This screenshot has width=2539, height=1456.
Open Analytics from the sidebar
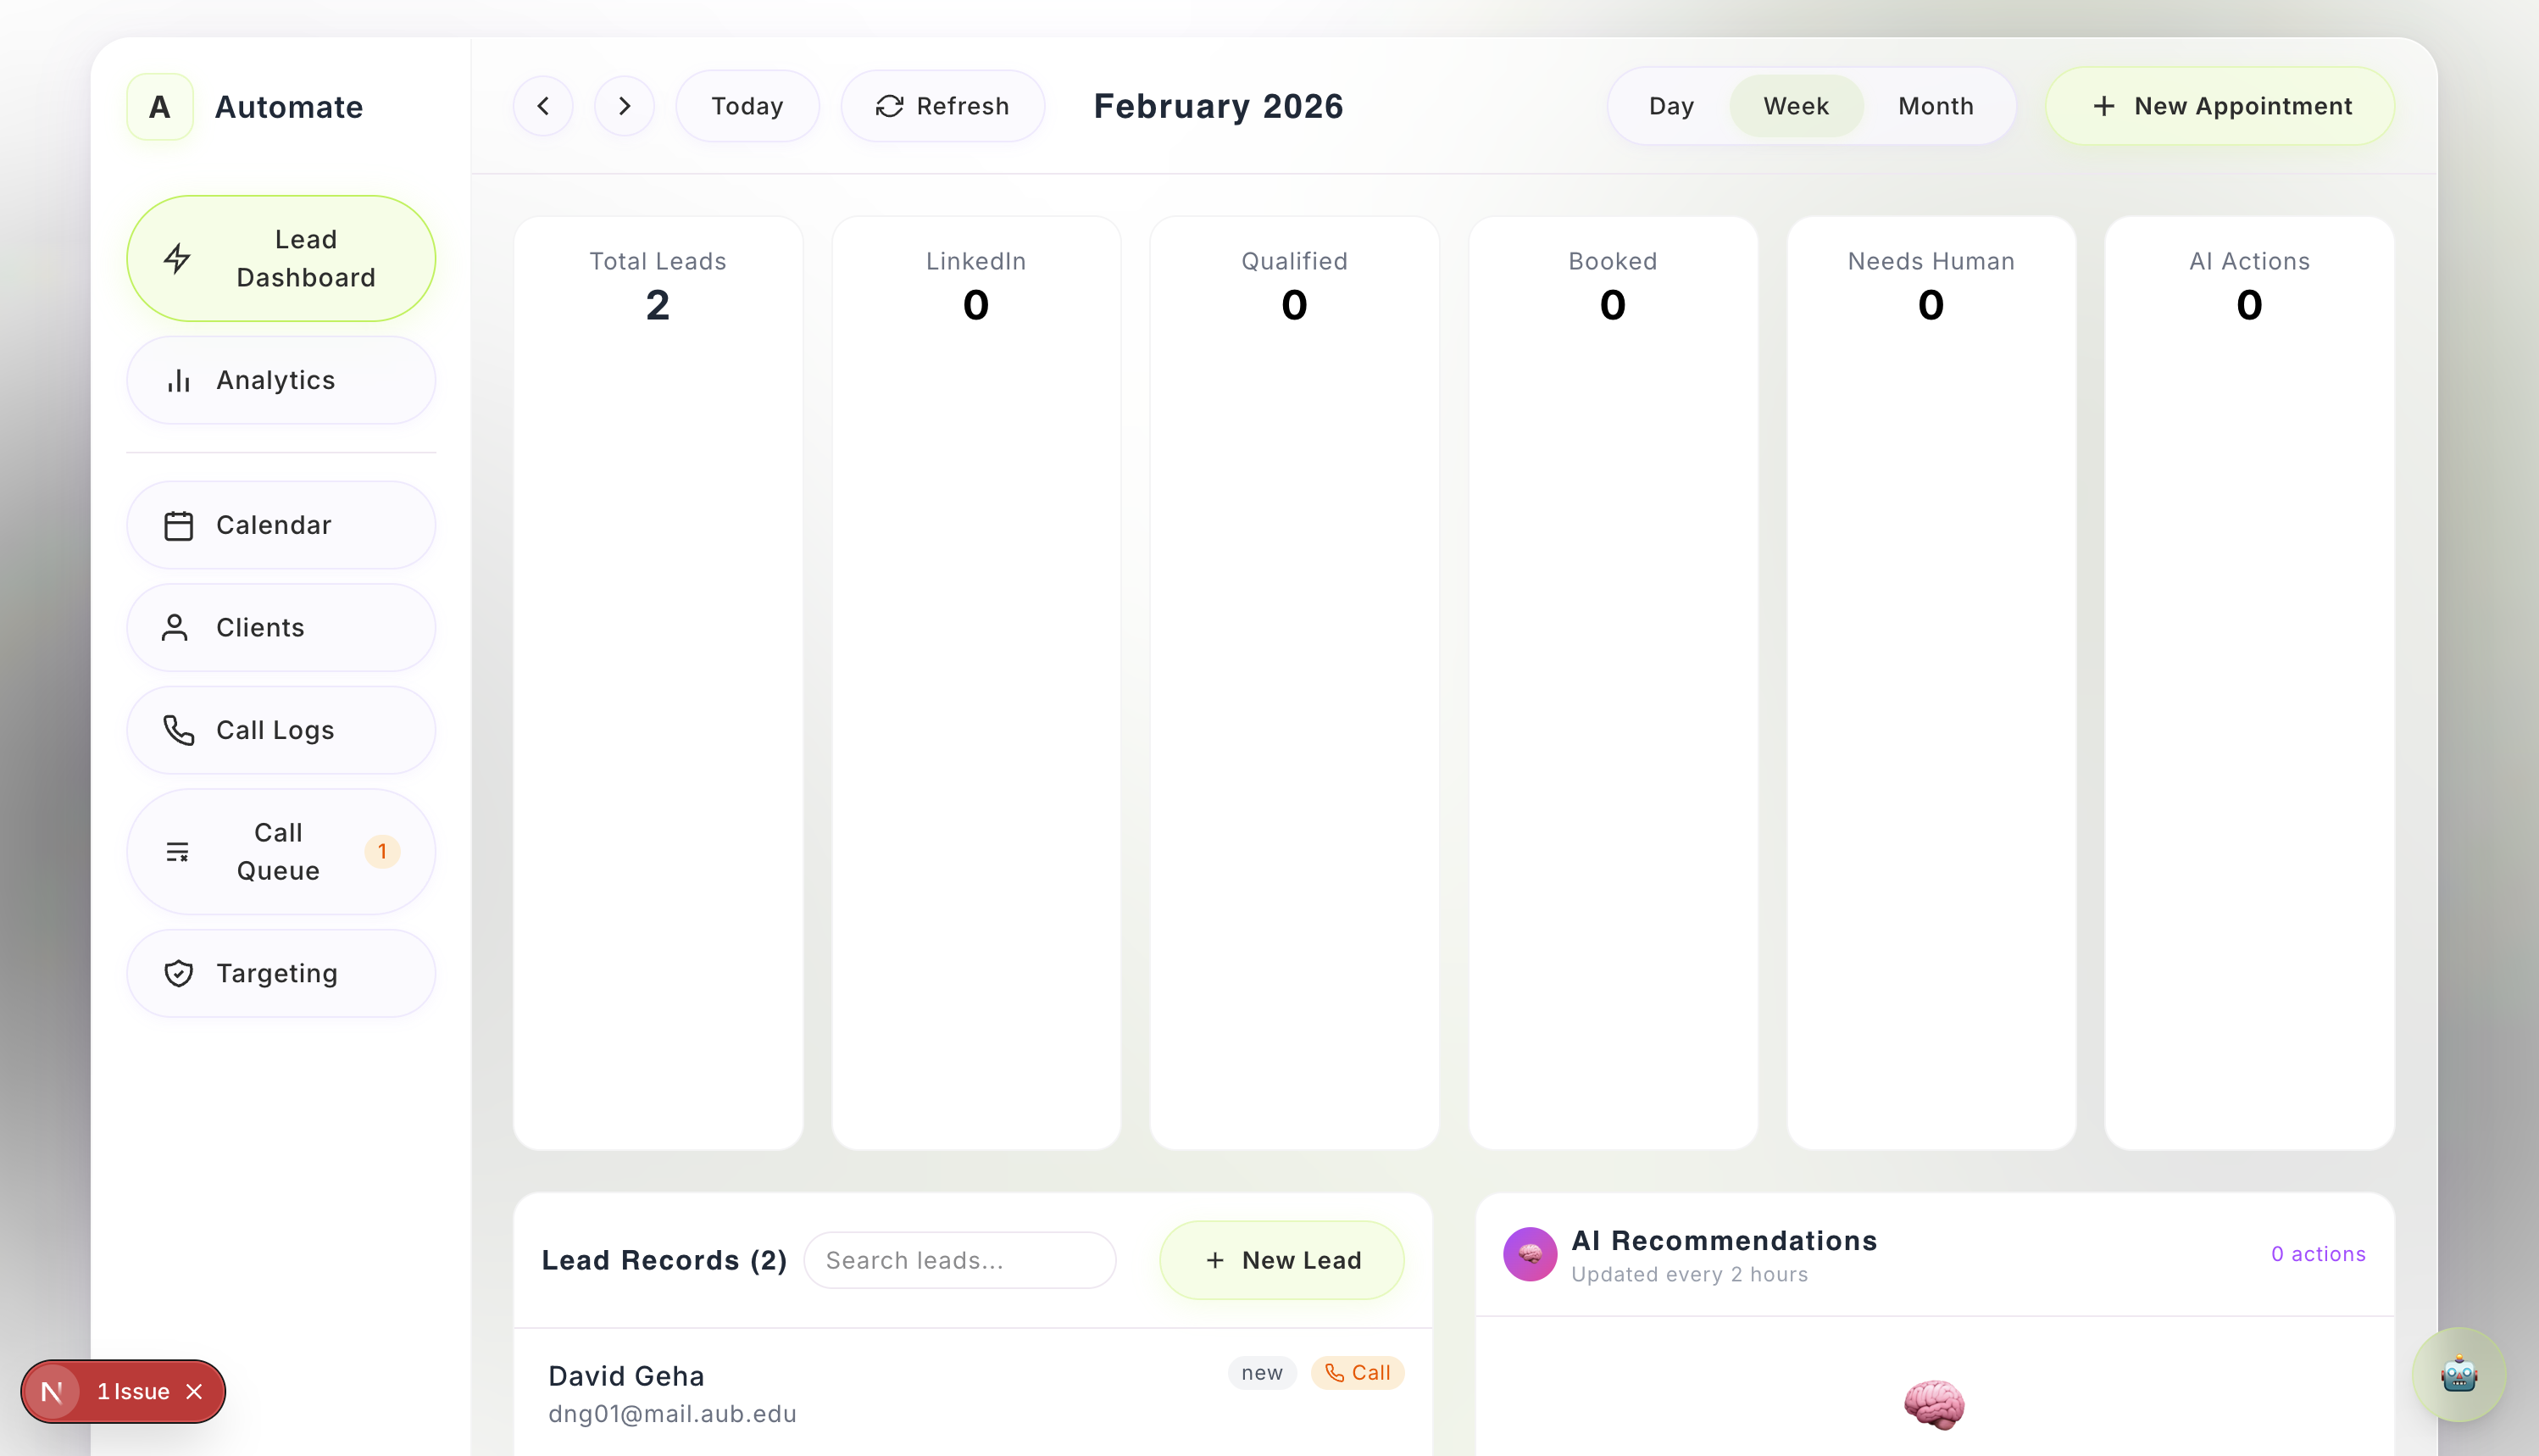tap(281, 380)
